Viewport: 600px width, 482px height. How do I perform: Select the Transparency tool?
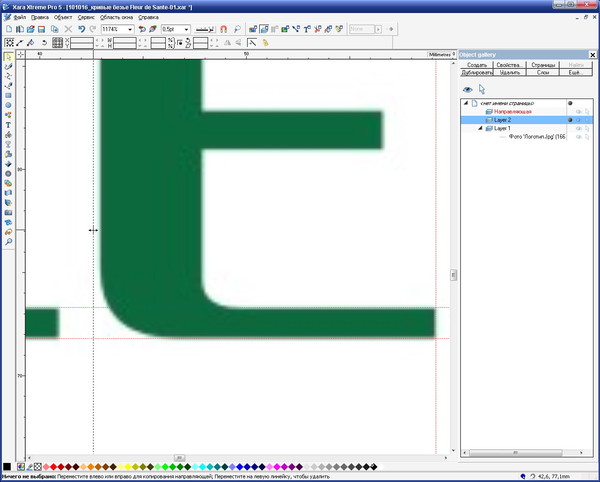click(x=8, y=144)
